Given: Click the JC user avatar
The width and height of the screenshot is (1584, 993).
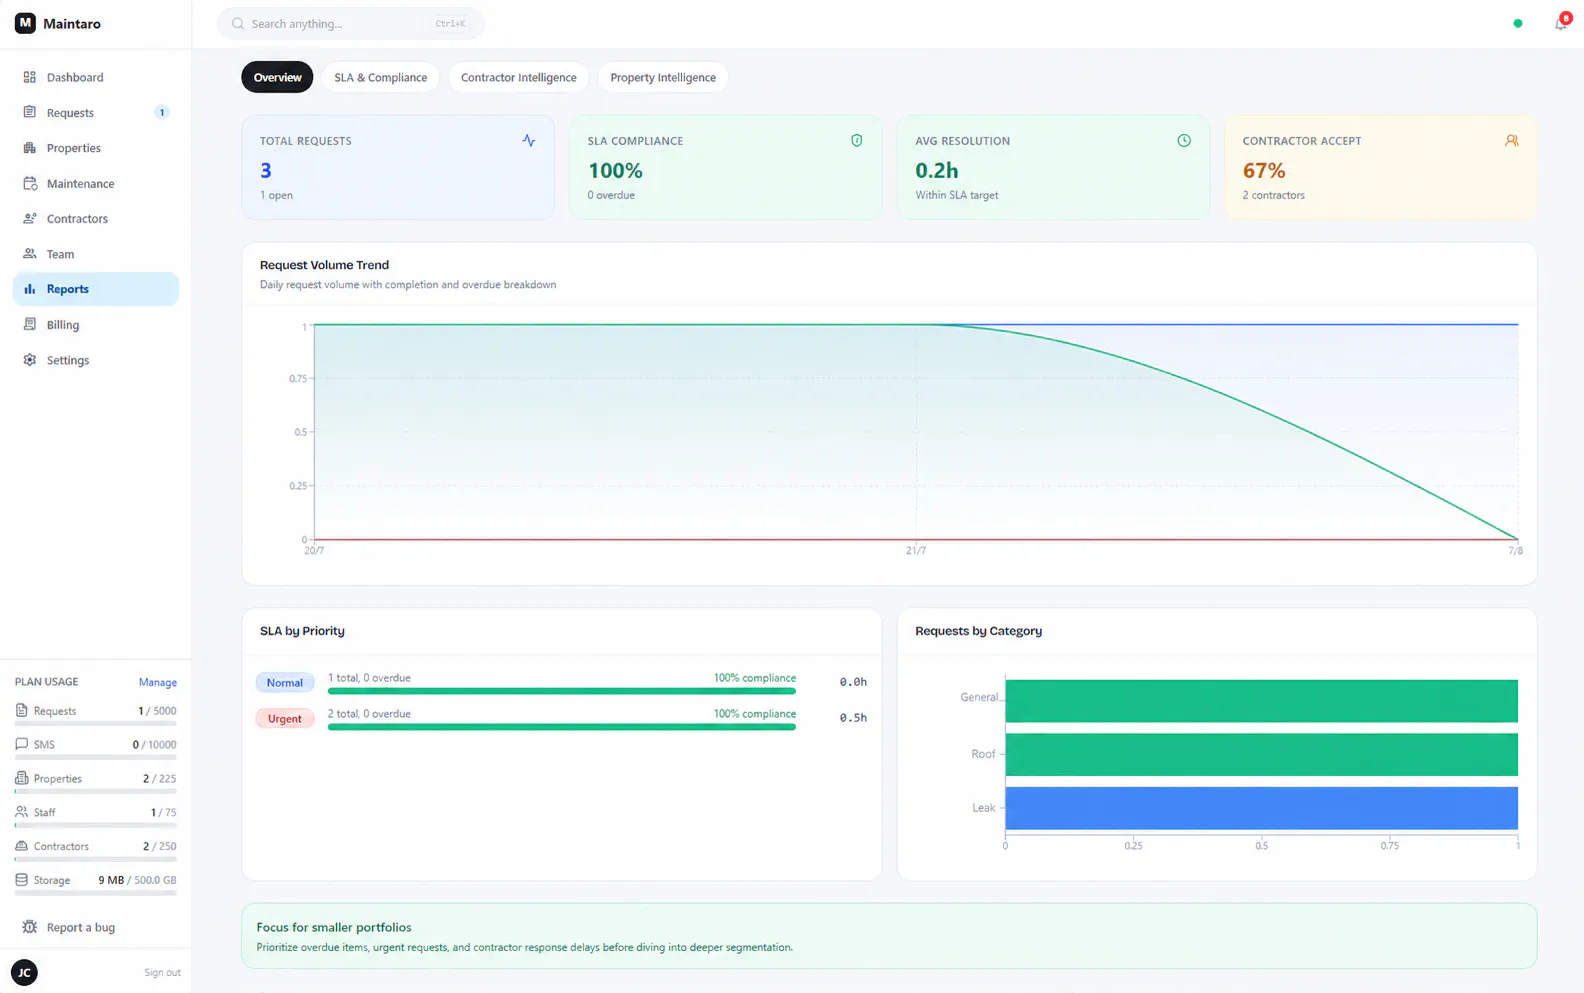Looking at the screenshot, I should [x=24, y=972].
